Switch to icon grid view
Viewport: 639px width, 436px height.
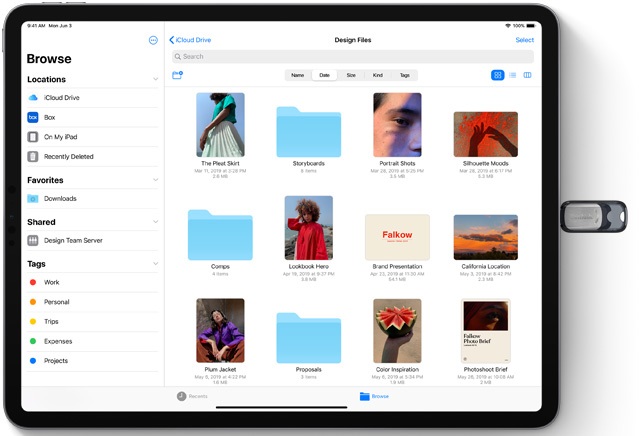pos(497,75)
